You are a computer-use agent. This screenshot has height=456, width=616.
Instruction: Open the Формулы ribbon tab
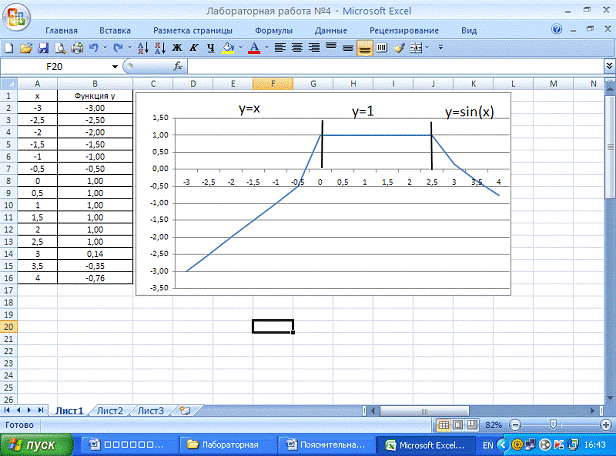coord(273,31)
